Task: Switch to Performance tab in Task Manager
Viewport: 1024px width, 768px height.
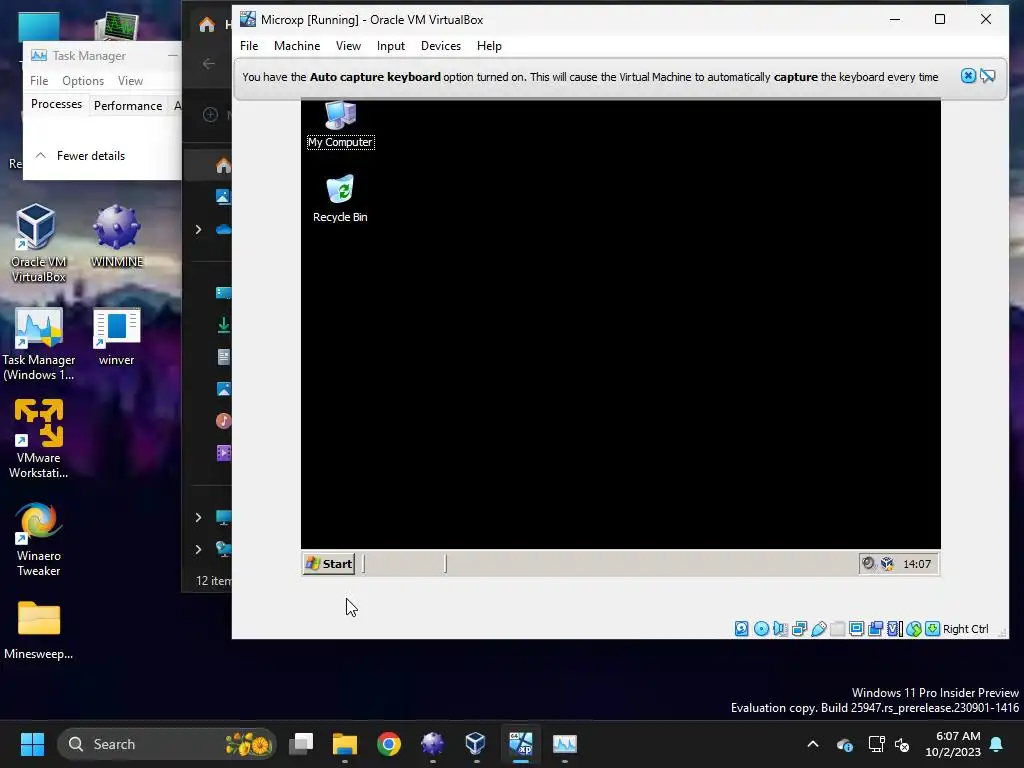Action: 128,105
